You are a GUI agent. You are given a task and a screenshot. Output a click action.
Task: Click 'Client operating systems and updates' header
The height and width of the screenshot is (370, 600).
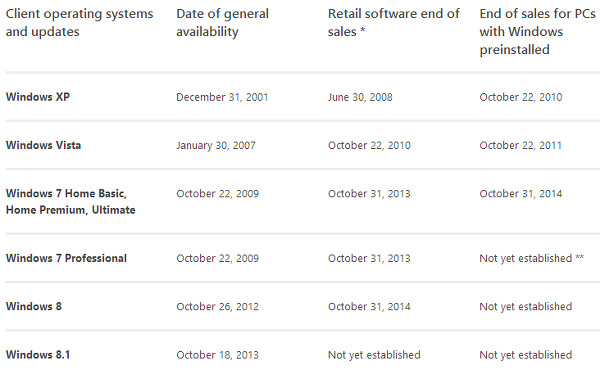tap(79, 23)
